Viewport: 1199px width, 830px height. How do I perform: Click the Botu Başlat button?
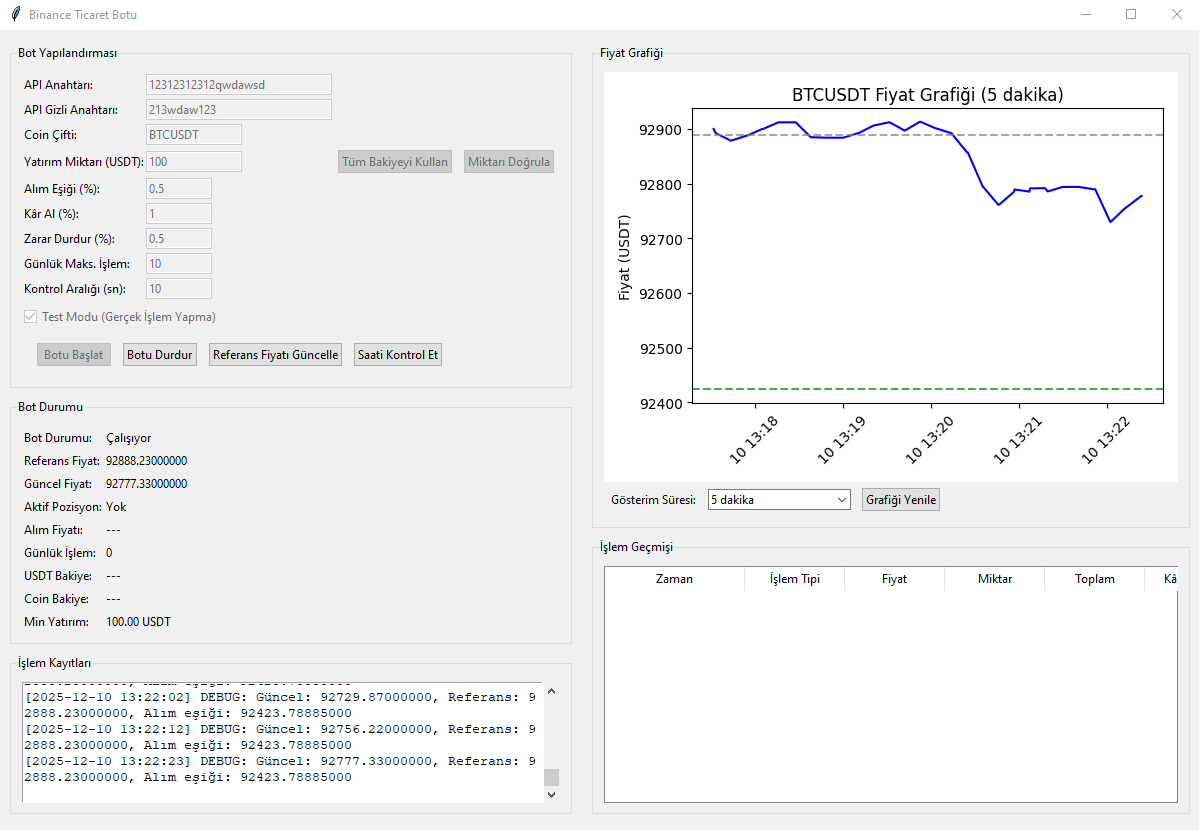coord(73,355)
